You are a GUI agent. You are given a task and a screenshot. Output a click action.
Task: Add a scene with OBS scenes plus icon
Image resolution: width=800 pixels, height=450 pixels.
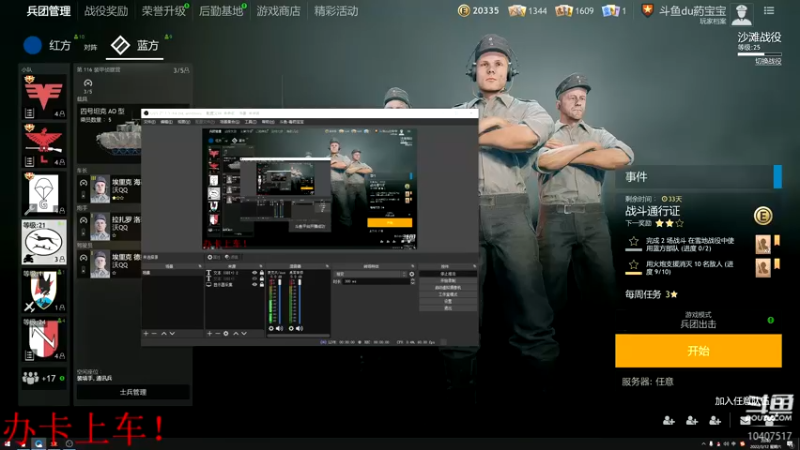[x=146, y=333]
